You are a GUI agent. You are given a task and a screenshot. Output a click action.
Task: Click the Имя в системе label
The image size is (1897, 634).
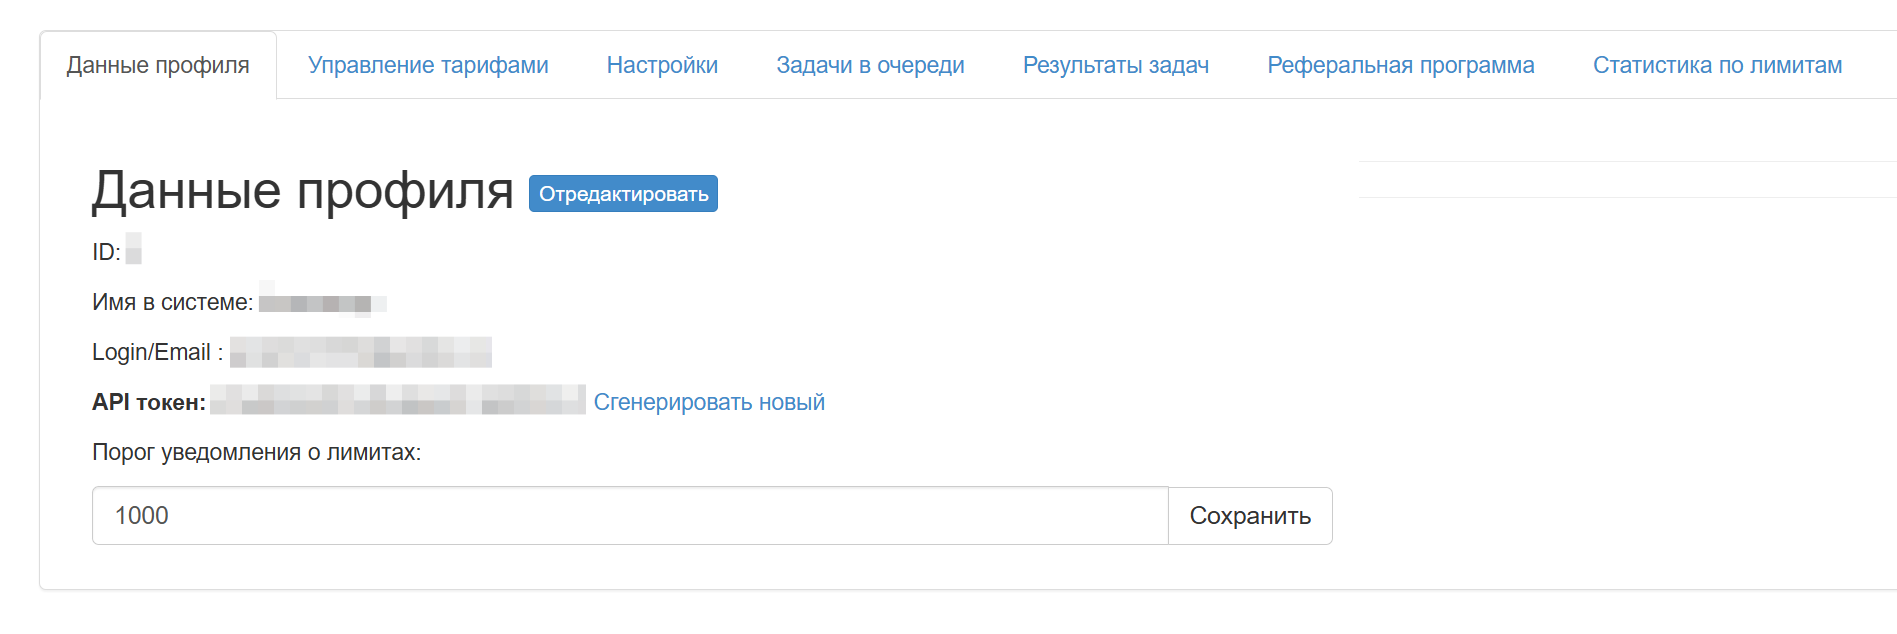pyautogui.click(x=172, y=302)
